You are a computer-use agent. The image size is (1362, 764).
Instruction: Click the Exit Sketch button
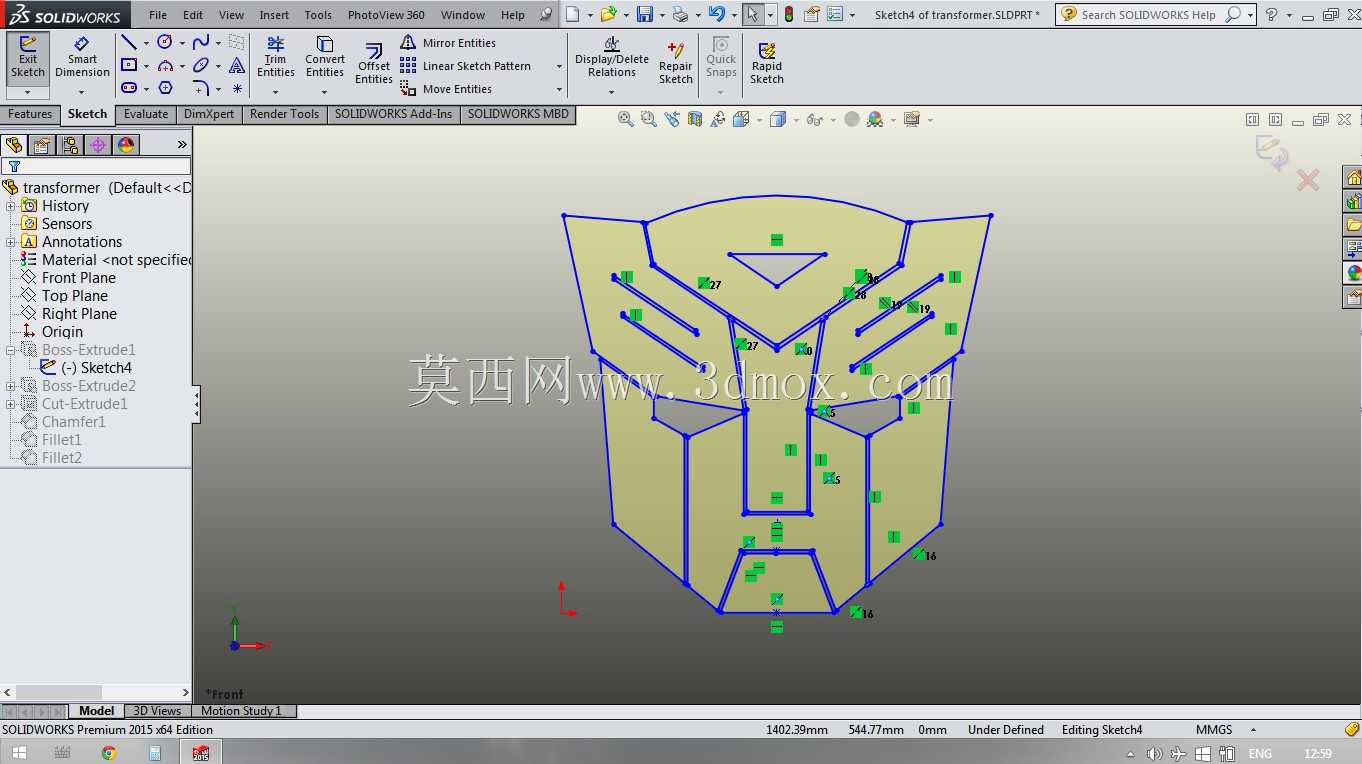click(28, 57)
